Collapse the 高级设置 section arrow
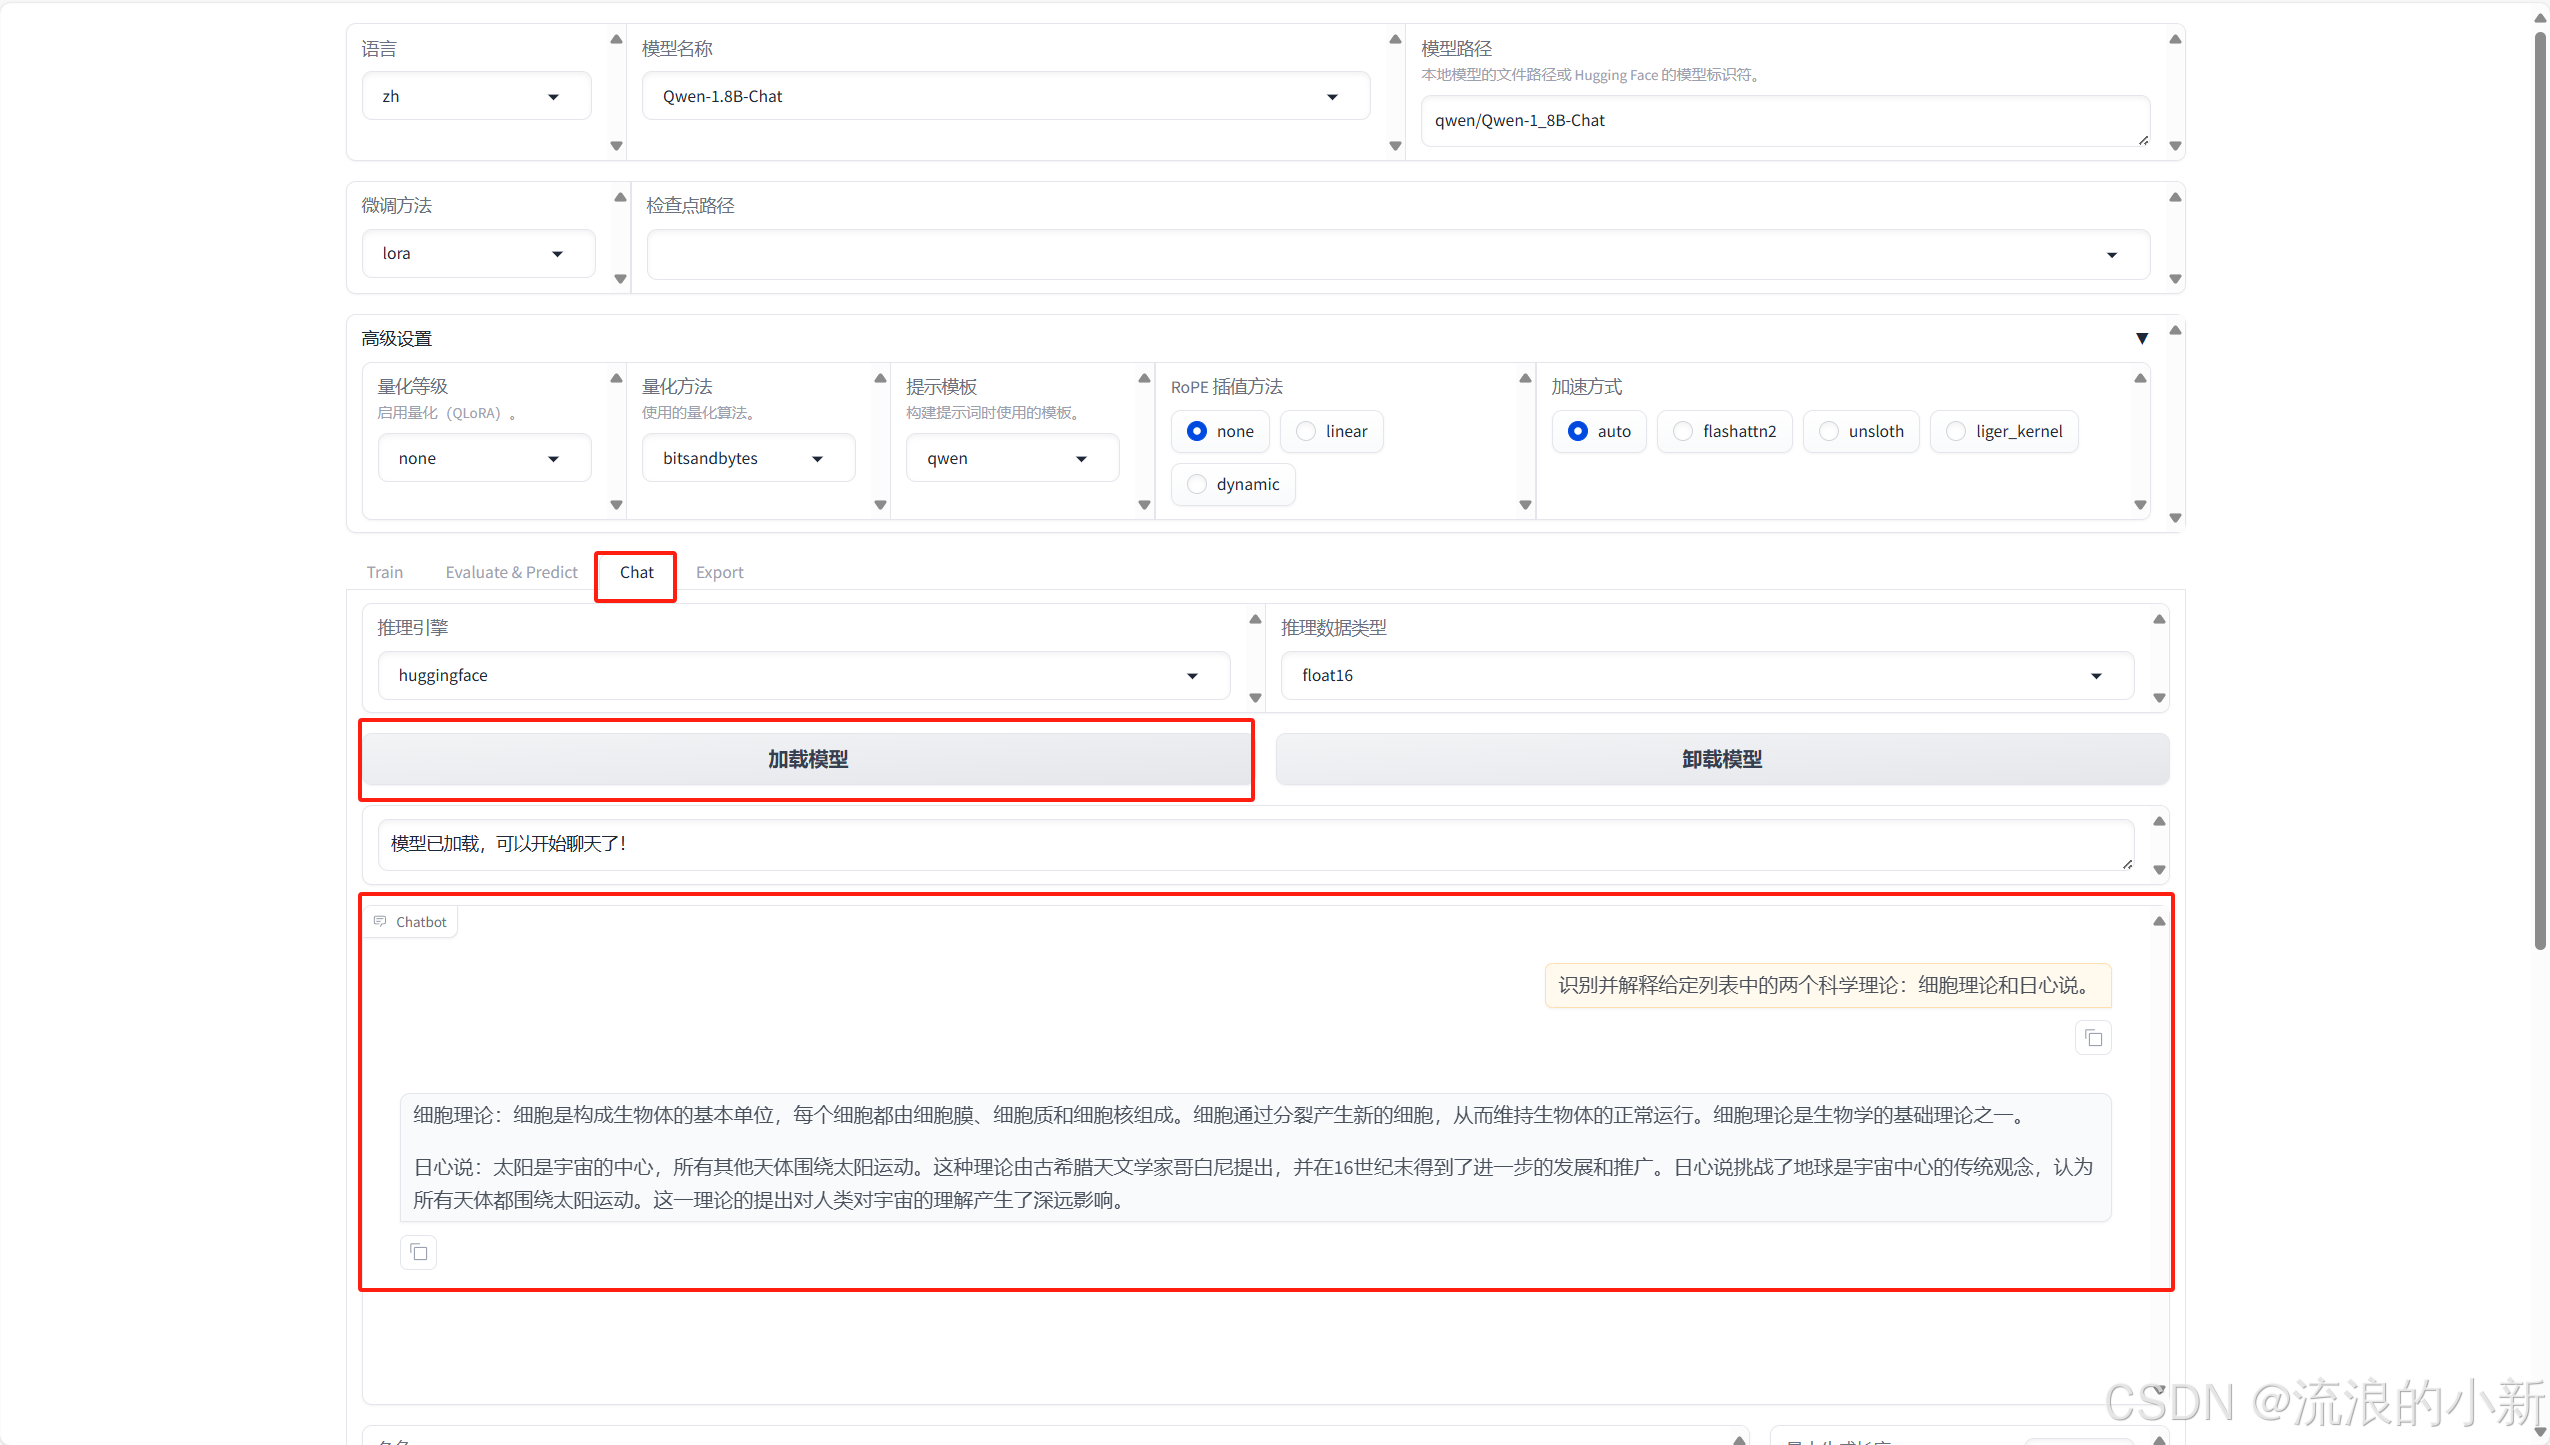This screenshot has height=1445, width=2550. coord(2141,339)
